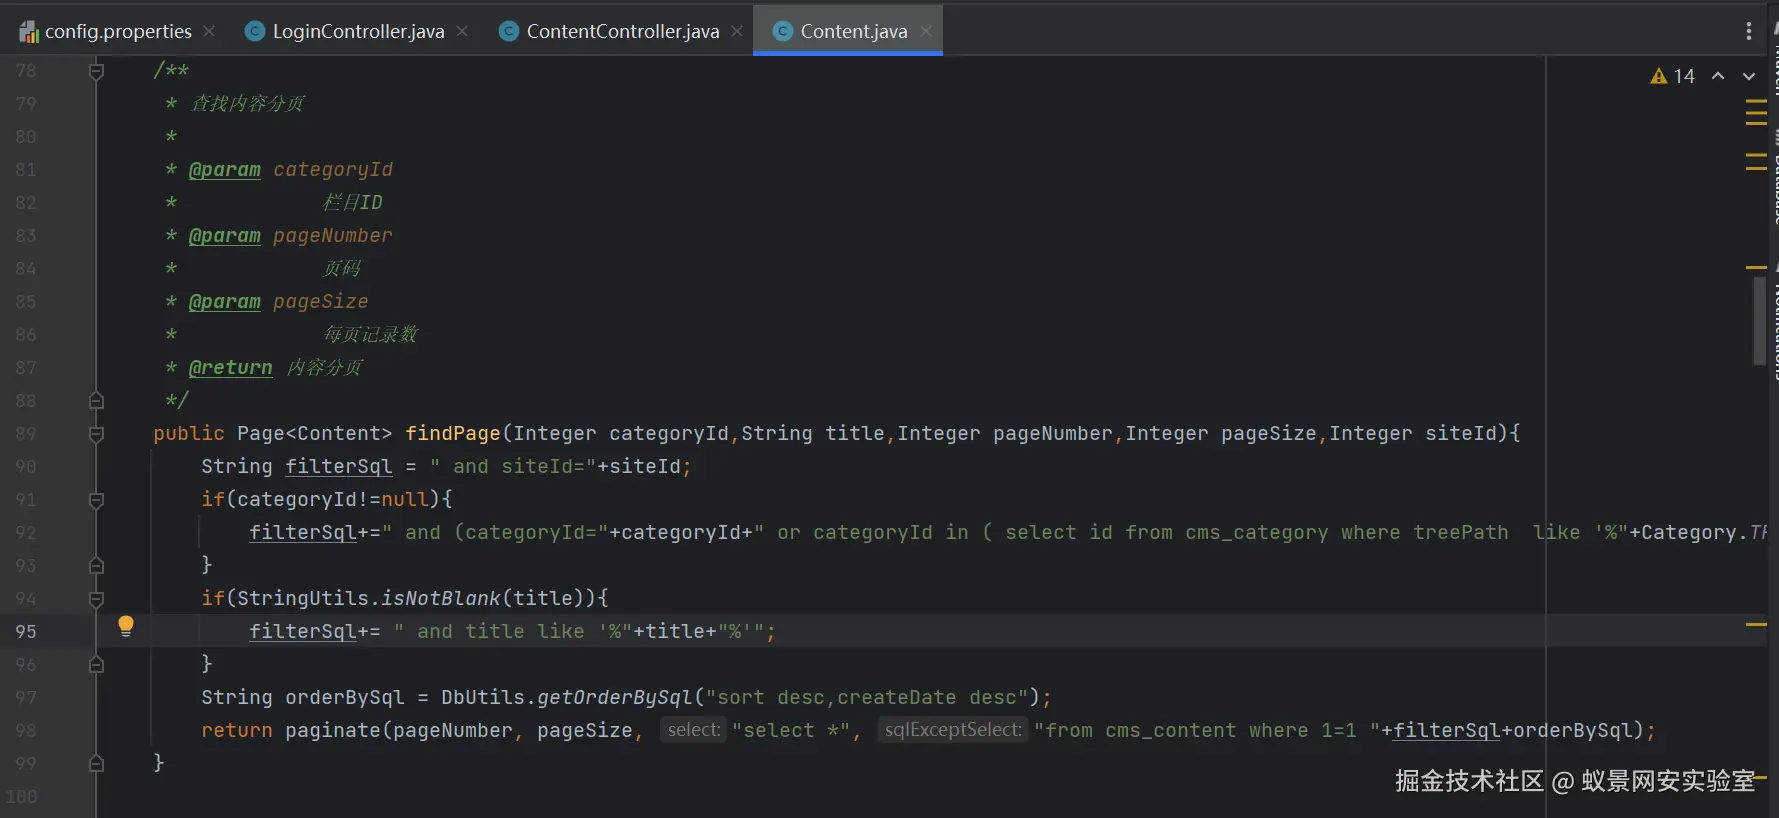Switch to ContentController.java tab
The image size is (1779, 818).
click(x=622, y=31)
